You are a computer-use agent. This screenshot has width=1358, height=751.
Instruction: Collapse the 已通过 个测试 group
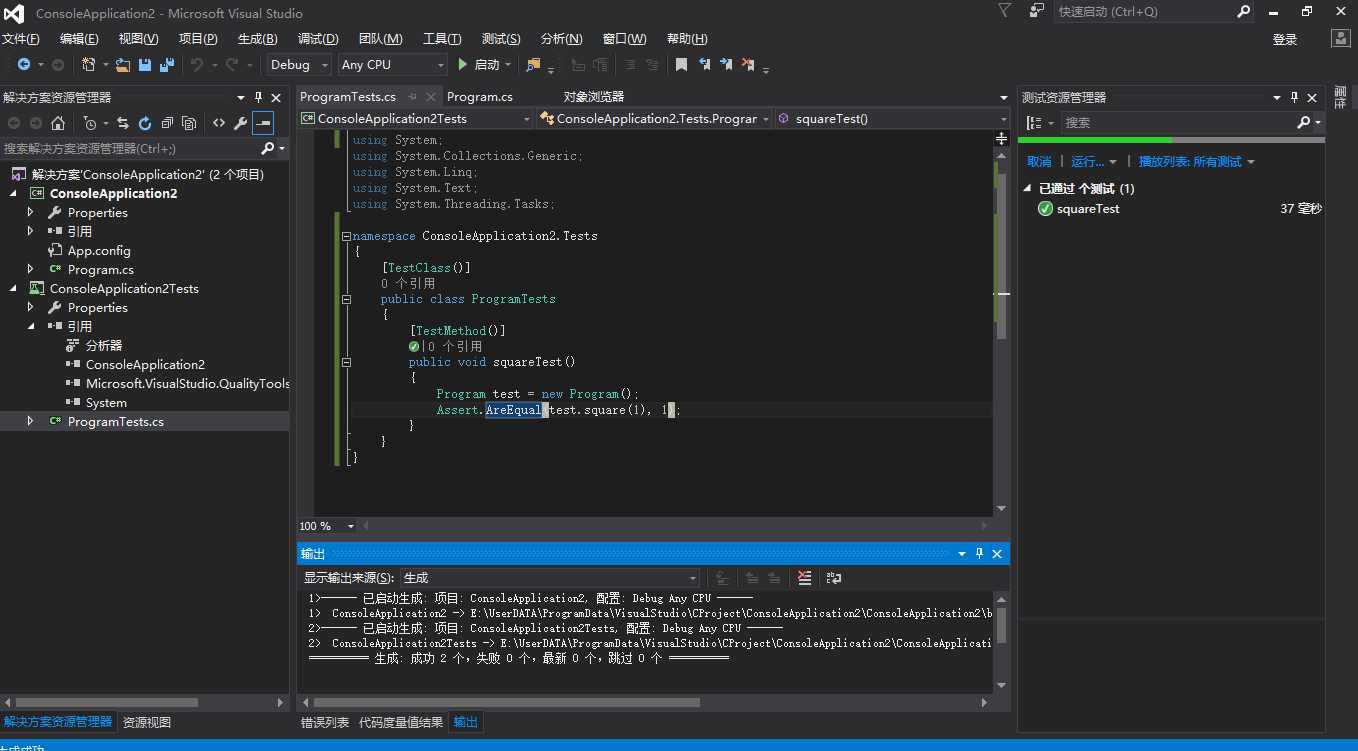1027,188
